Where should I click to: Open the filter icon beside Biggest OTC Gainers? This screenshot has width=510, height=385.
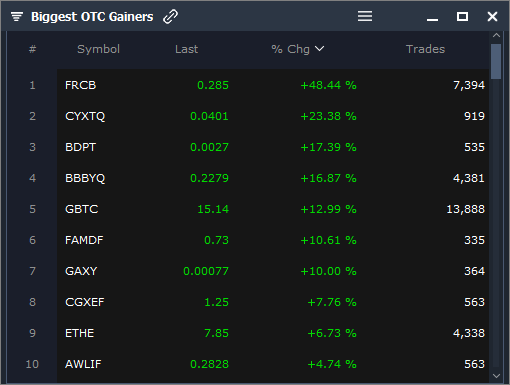coord(17,16)
